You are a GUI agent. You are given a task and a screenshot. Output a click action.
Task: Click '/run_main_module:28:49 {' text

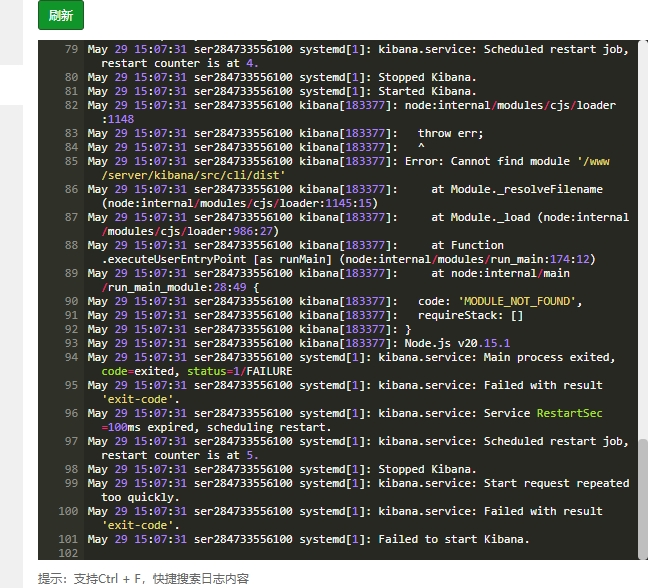pyautogui.click(x=180, y=287)
